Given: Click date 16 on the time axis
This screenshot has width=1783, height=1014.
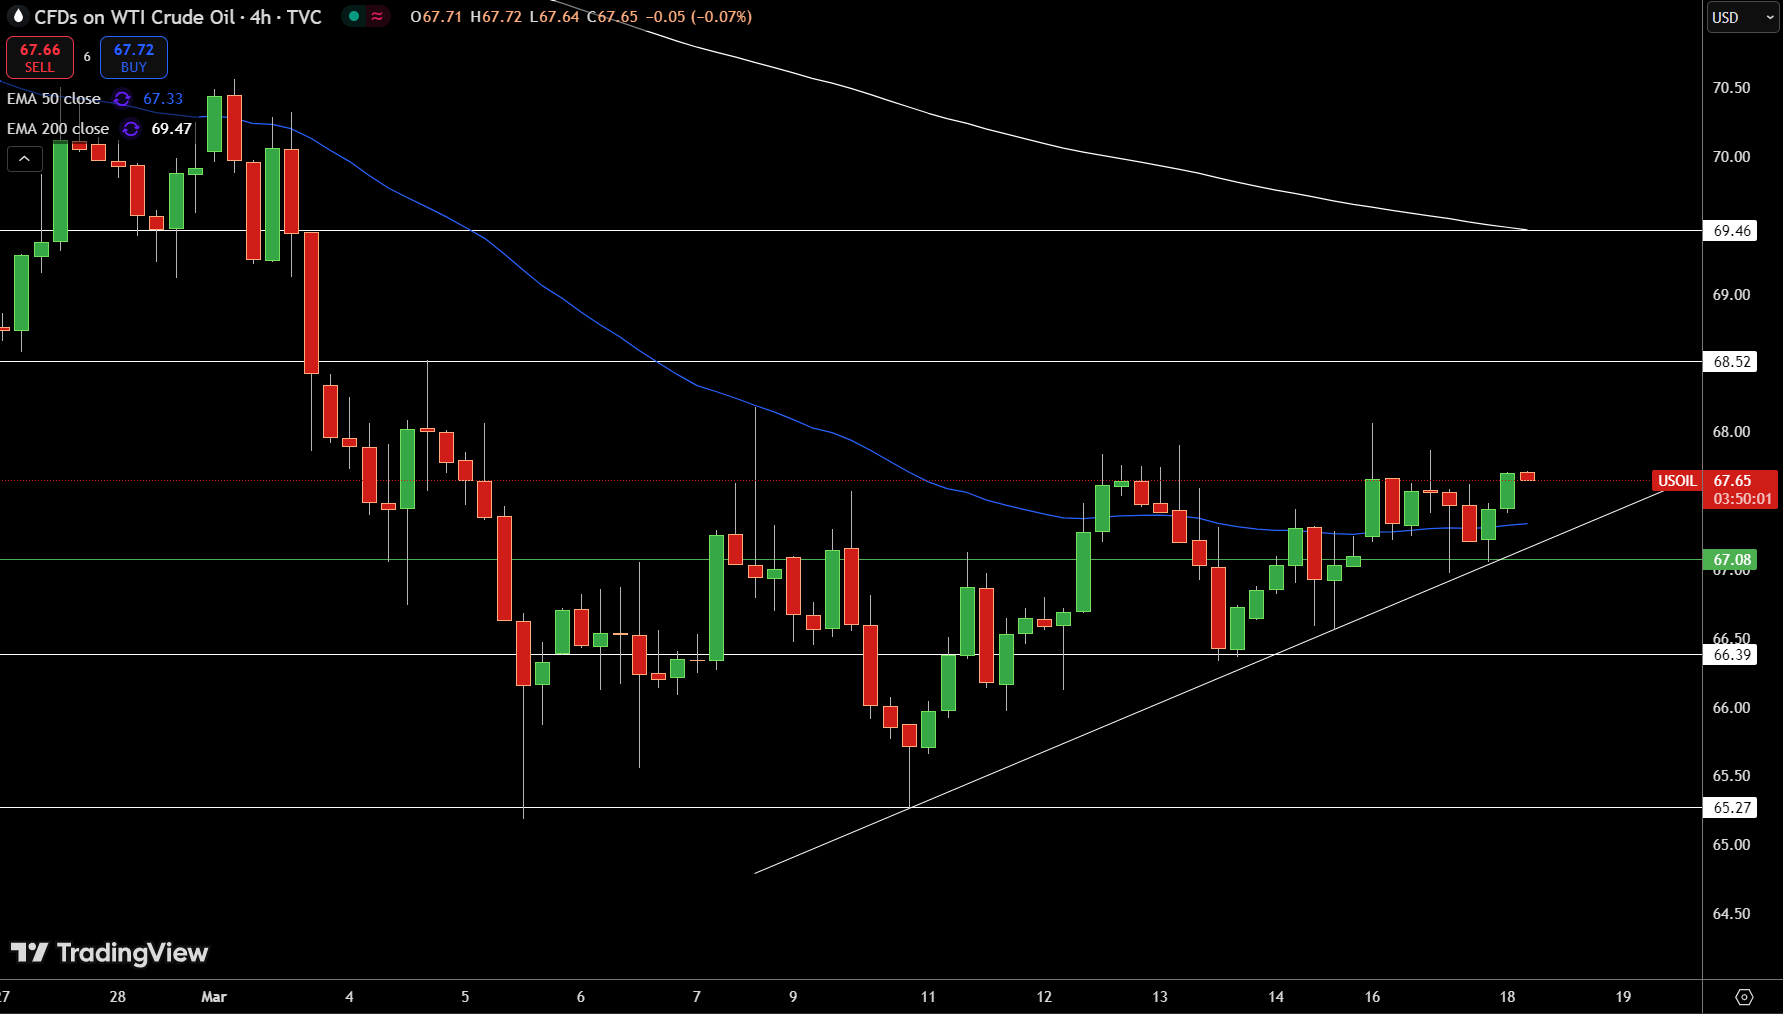Looking at the screenshot, I should coord(1372,997).
